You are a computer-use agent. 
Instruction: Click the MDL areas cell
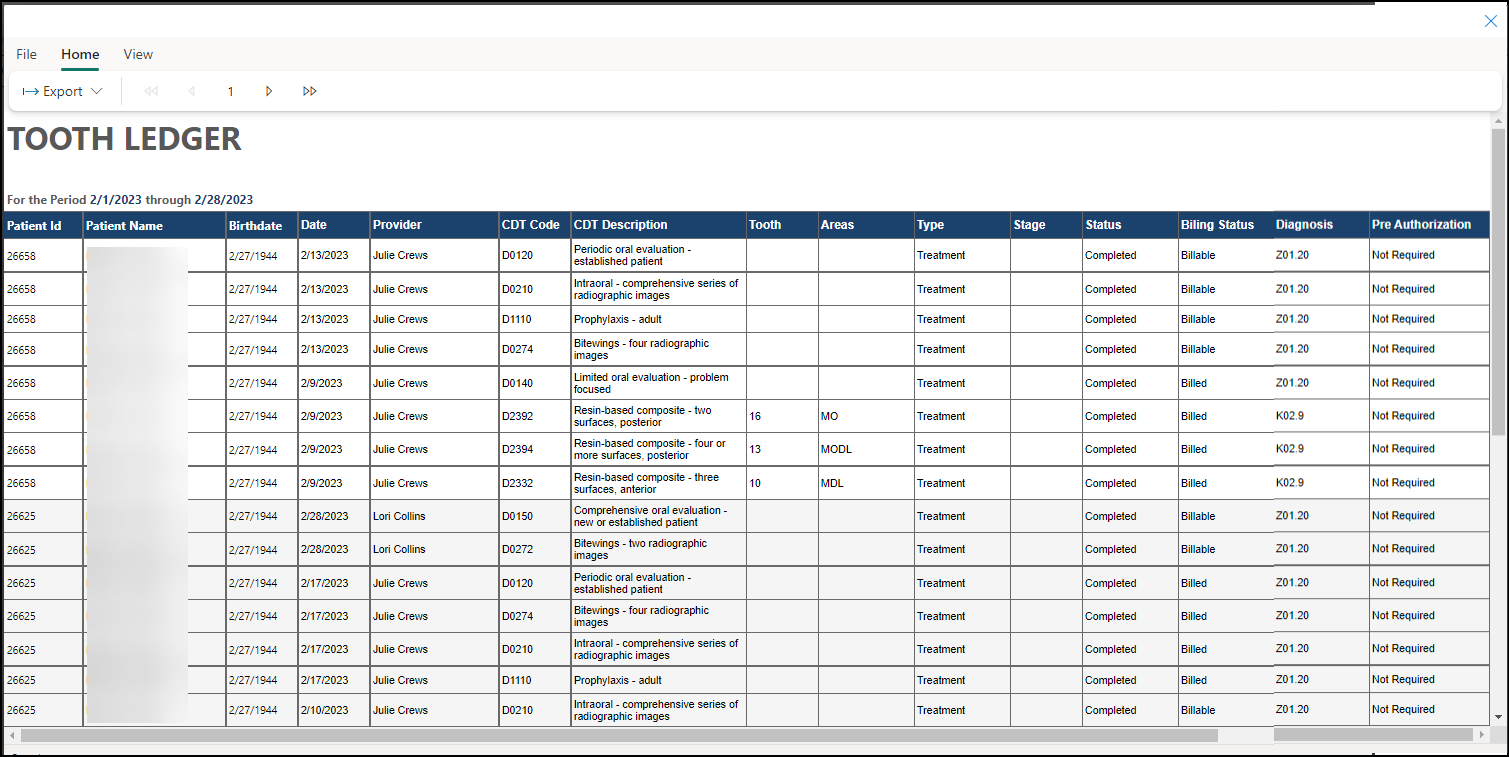click(866, 483)
